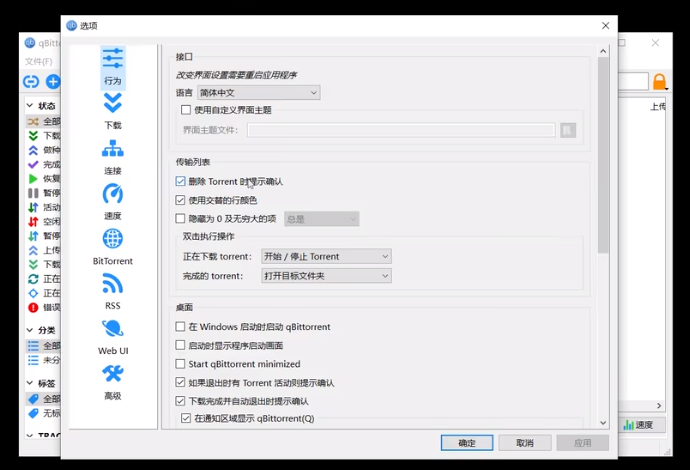The width and height of the screenshot is (690, 470).
Task: Toggle 在通知区域显示 qBittorrent checkbox
Action: point(186,418)
